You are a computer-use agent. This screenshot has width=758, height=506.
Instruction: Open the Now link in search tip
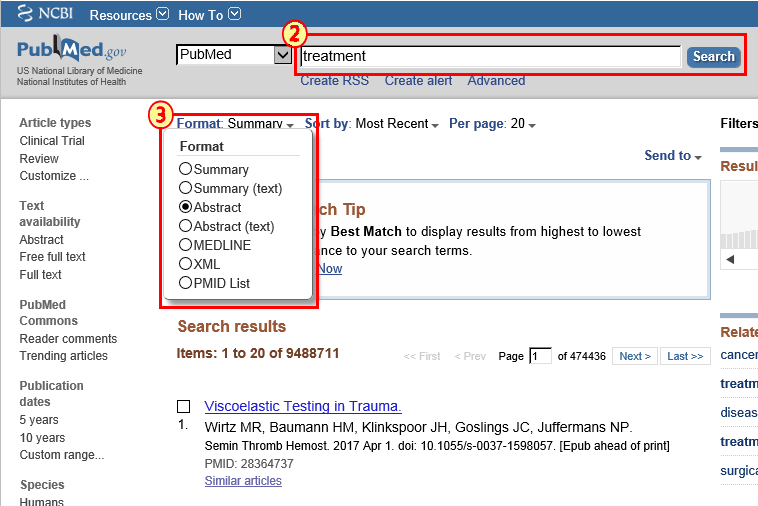point(330,269)
